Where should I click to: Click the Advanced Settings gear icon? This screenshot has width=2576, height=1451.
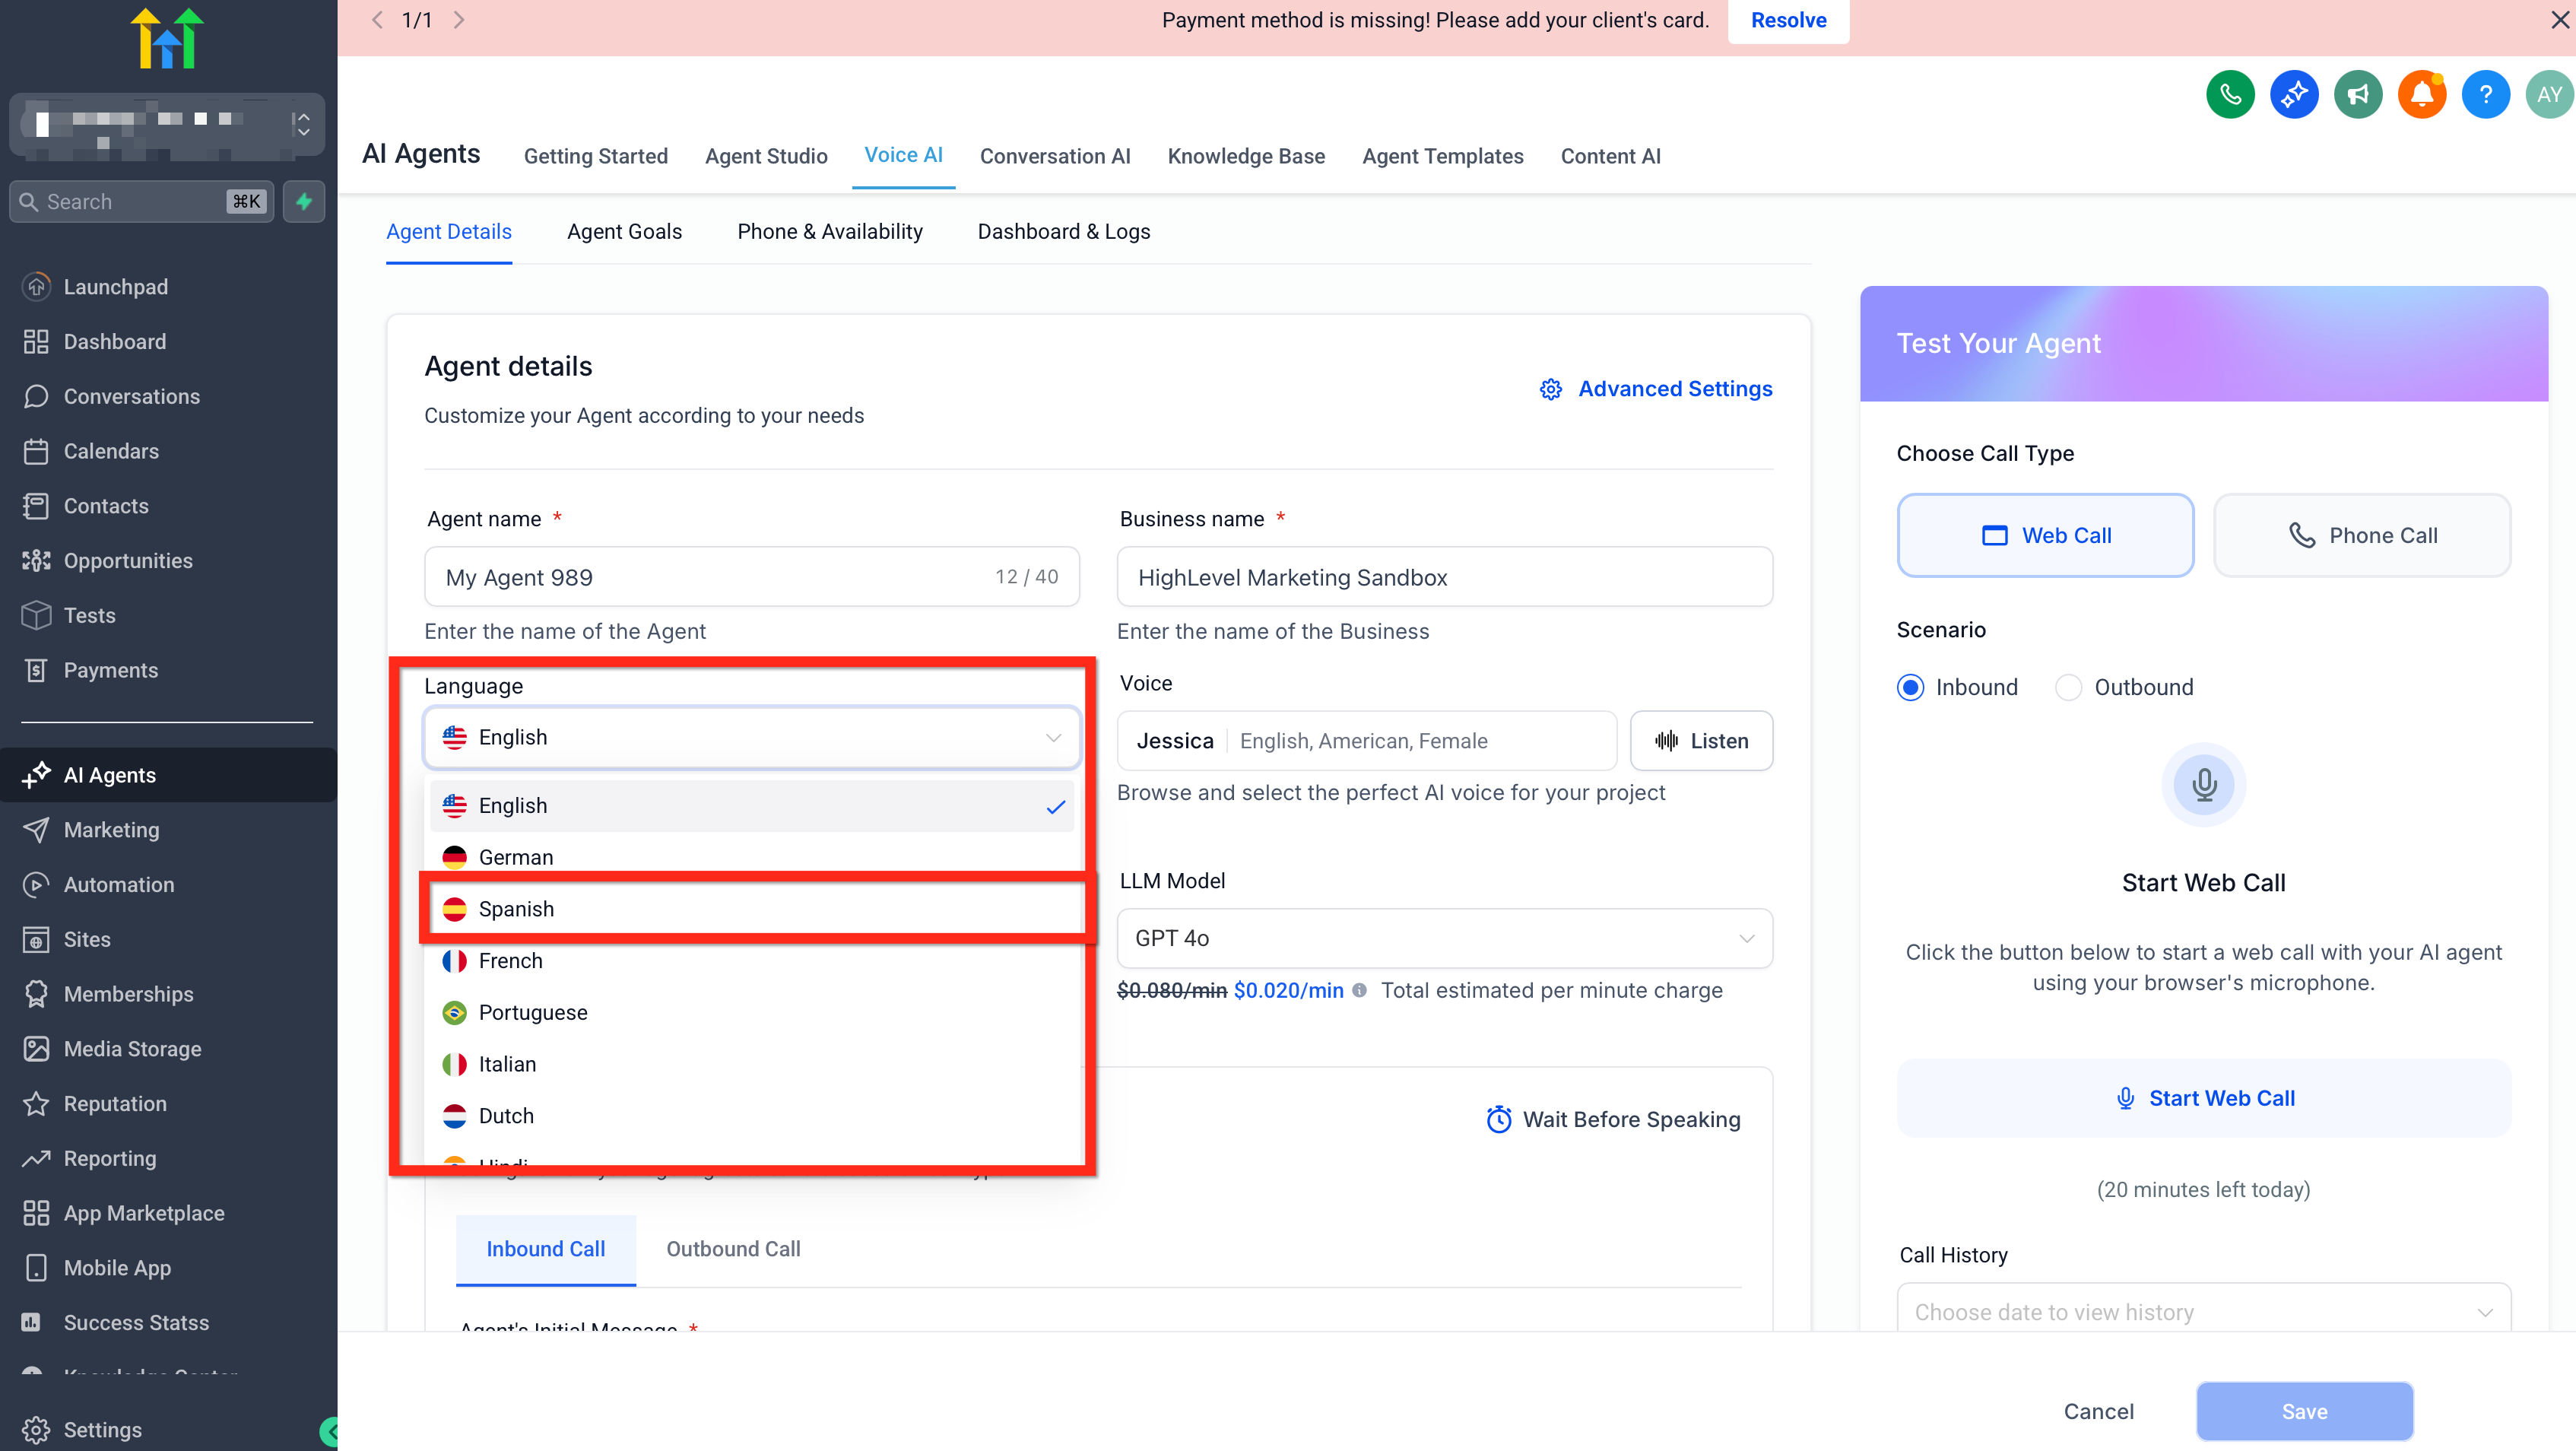1550,389
